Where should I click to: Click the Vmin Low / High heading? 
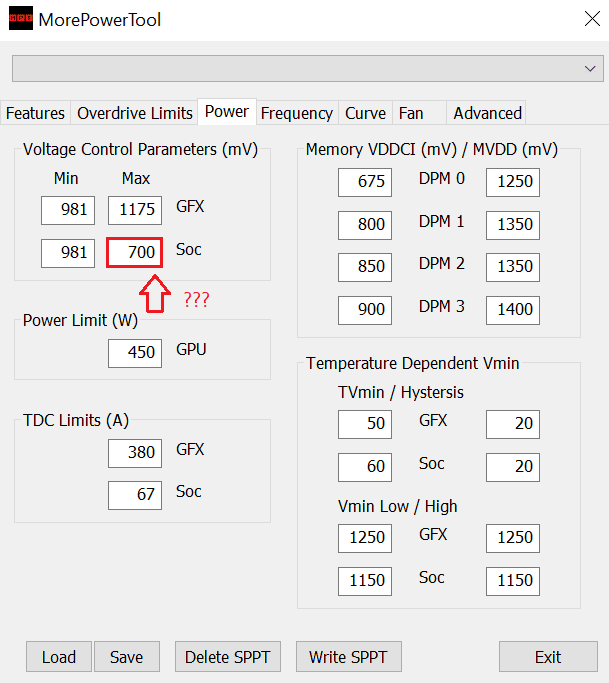[x=398, y=507]
